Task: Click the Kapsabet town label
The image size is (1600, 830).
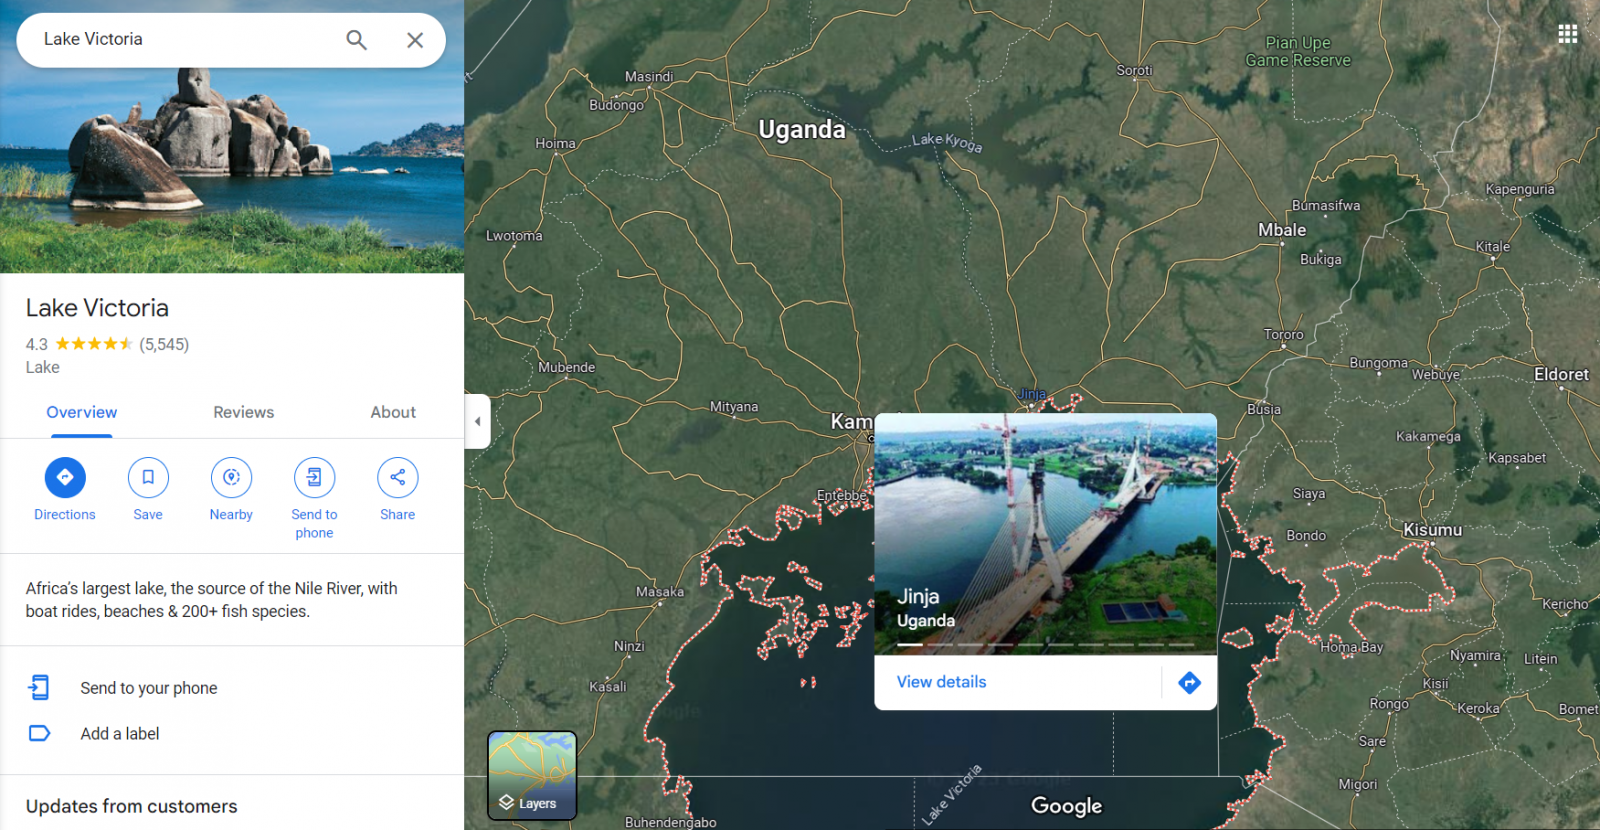Action: pos(1517,458)
